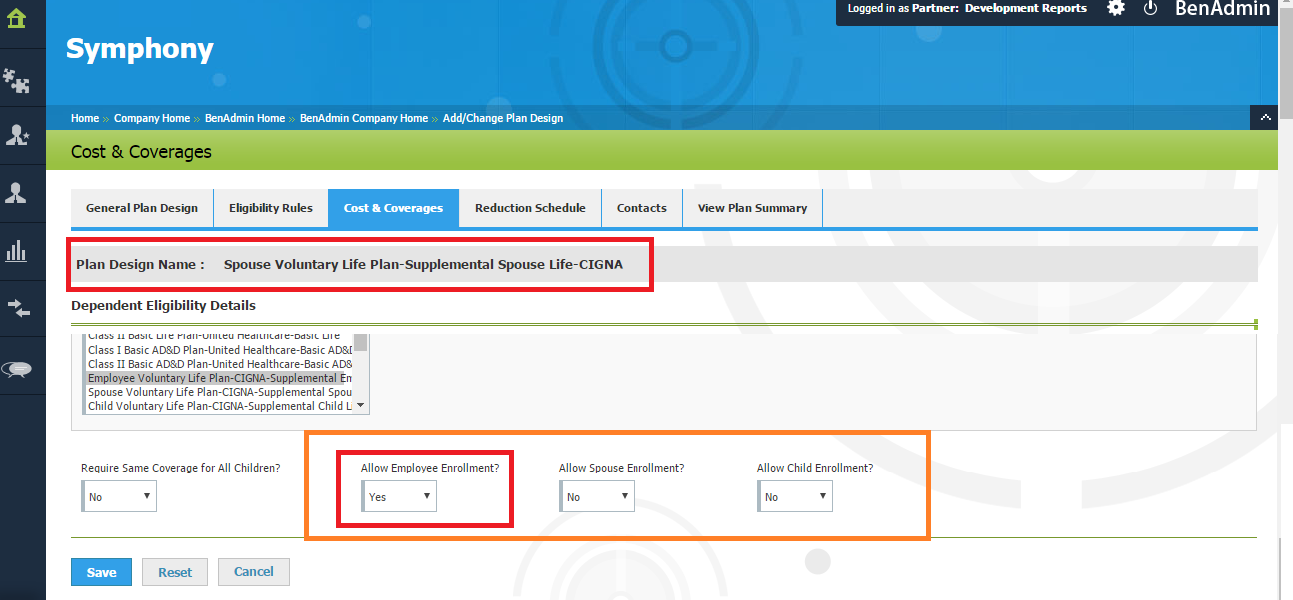The height and width of the screenshot is (600, 1293).
Task: Collapse the header with the up chevron
Action: coord(1264,118)
